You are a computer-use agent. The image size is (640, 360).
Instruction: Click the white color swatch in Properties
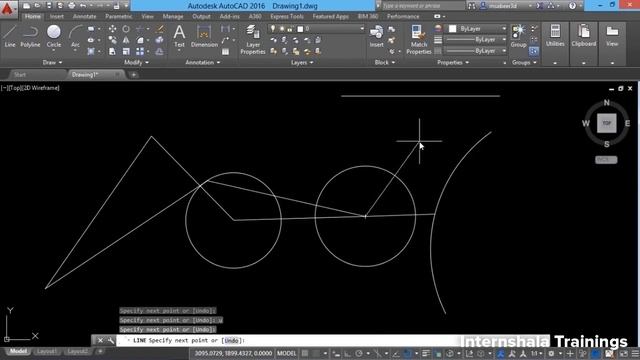pyautogui.click(x=452, y=29)
